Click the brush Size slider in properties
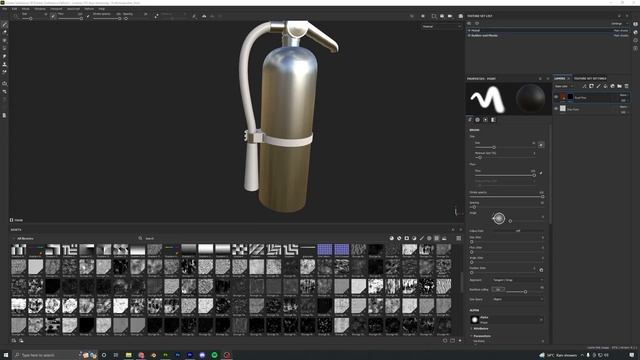640x360 pixels. (x=504, y=147)
